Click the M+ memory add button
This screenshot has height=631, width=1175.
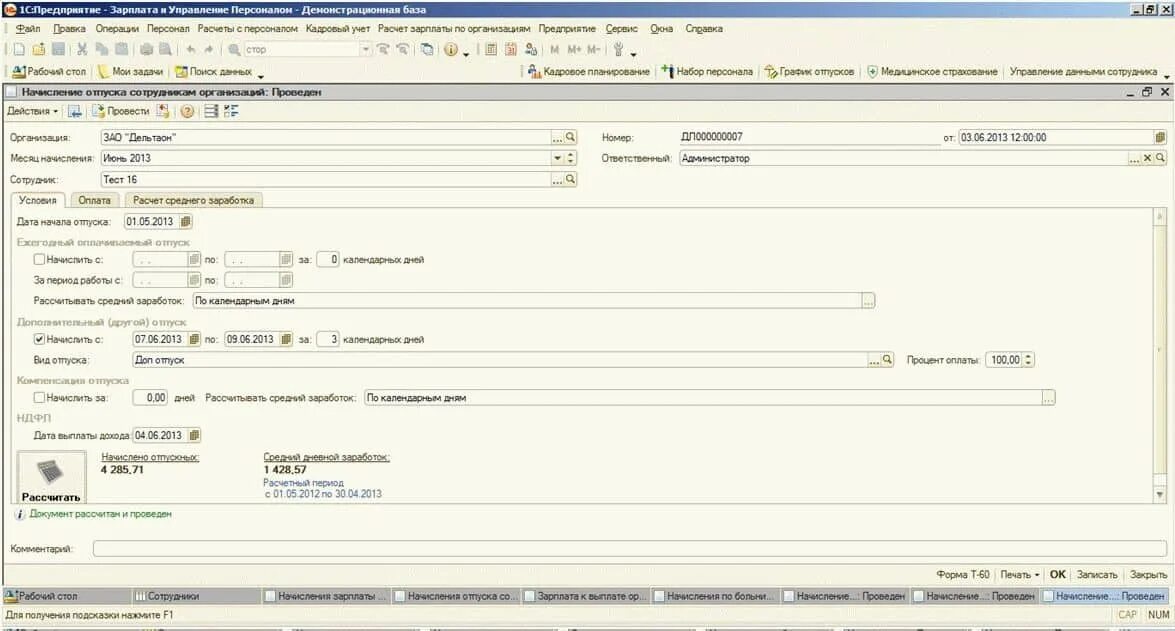tap(574, 49)
